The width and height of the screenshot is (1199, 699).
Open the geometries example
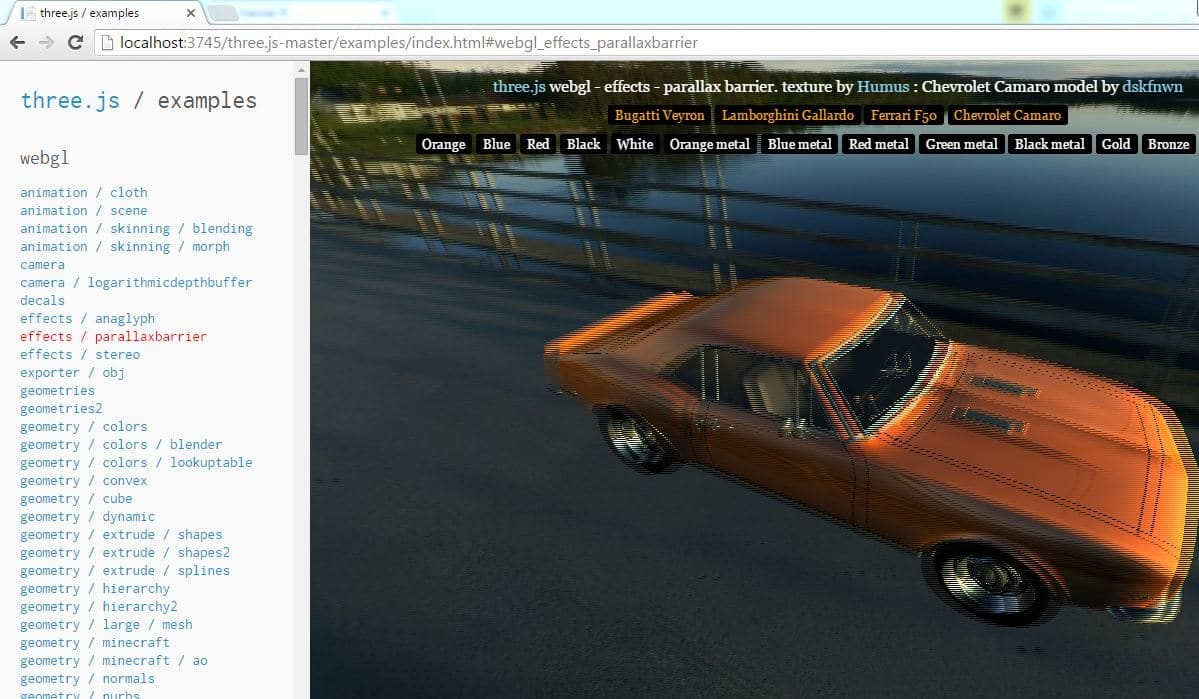pyautogui.click(x=57, y=391)
